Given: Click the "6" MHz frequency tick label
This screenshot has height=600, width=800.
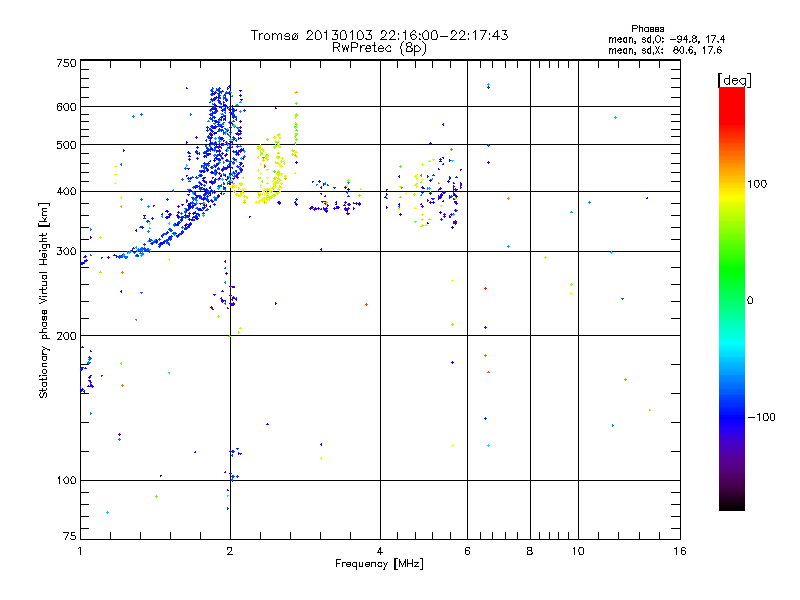Looking at the screenshot, I should pos(467,551).
